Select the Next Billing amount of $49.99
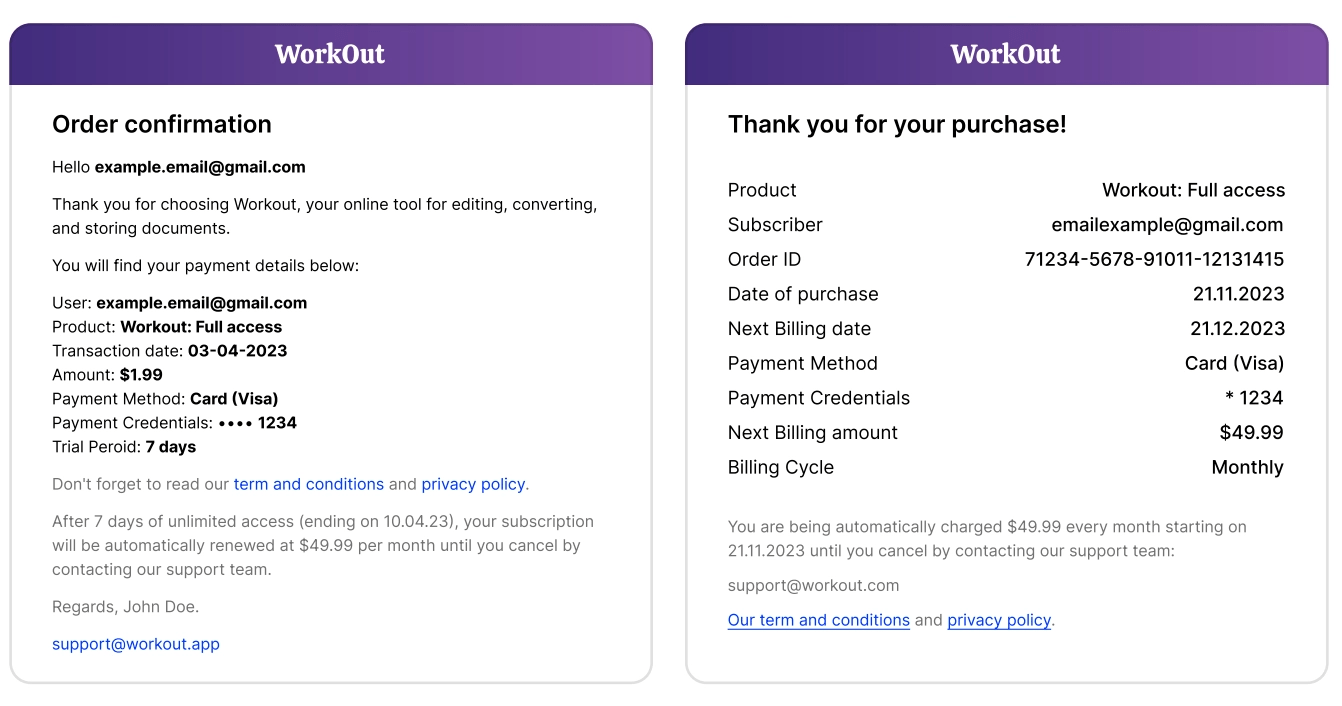 (x=1252, y=432)
